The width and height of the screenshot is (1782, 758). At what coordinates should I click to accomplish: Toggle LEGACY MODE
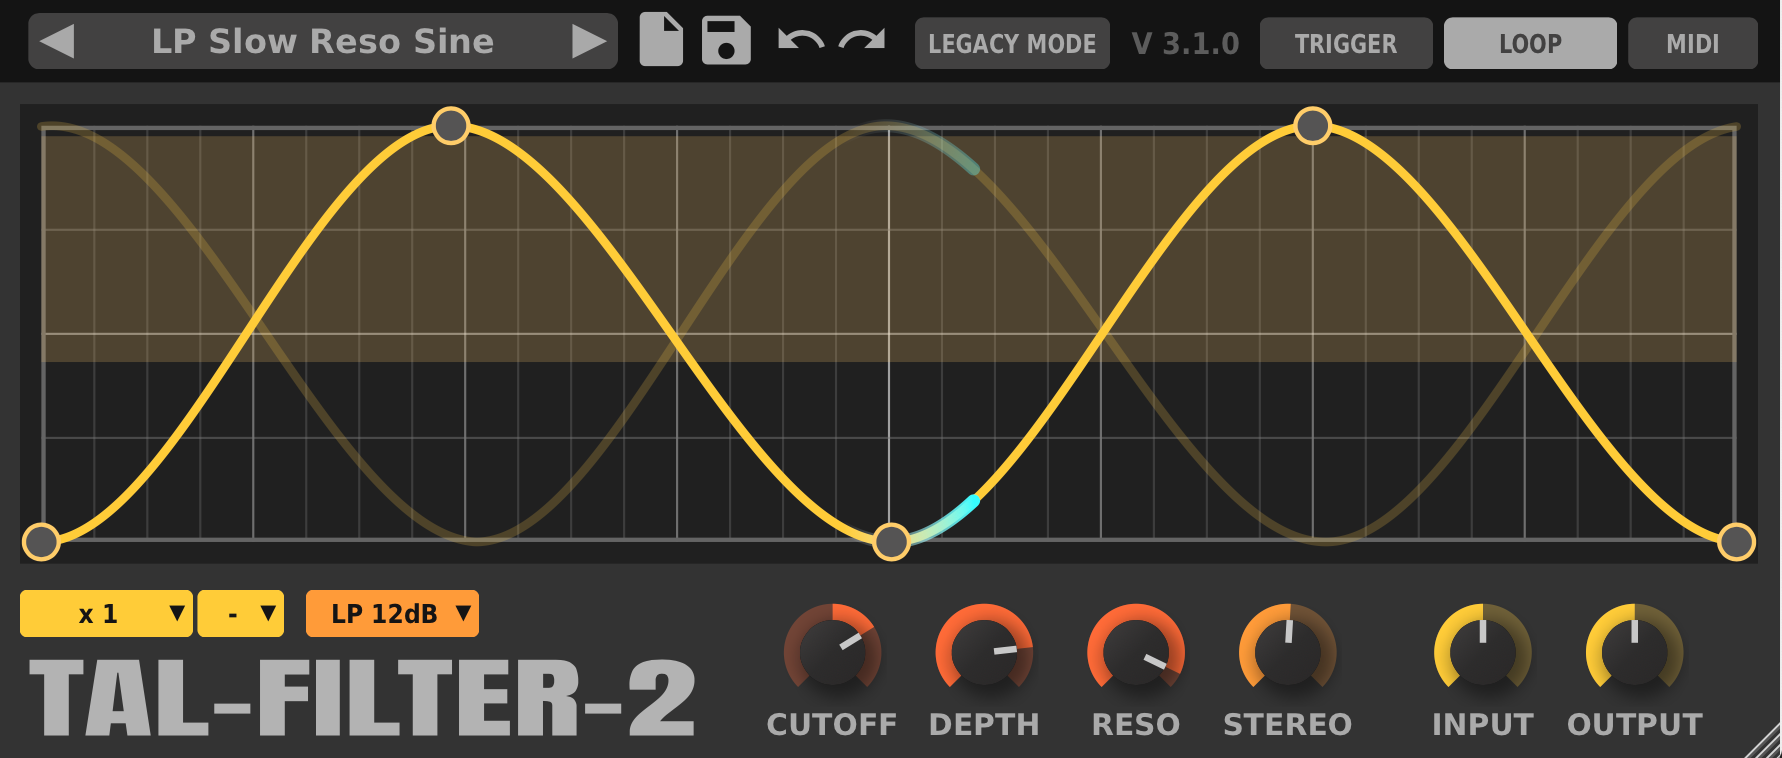[x=1012, y=43]
